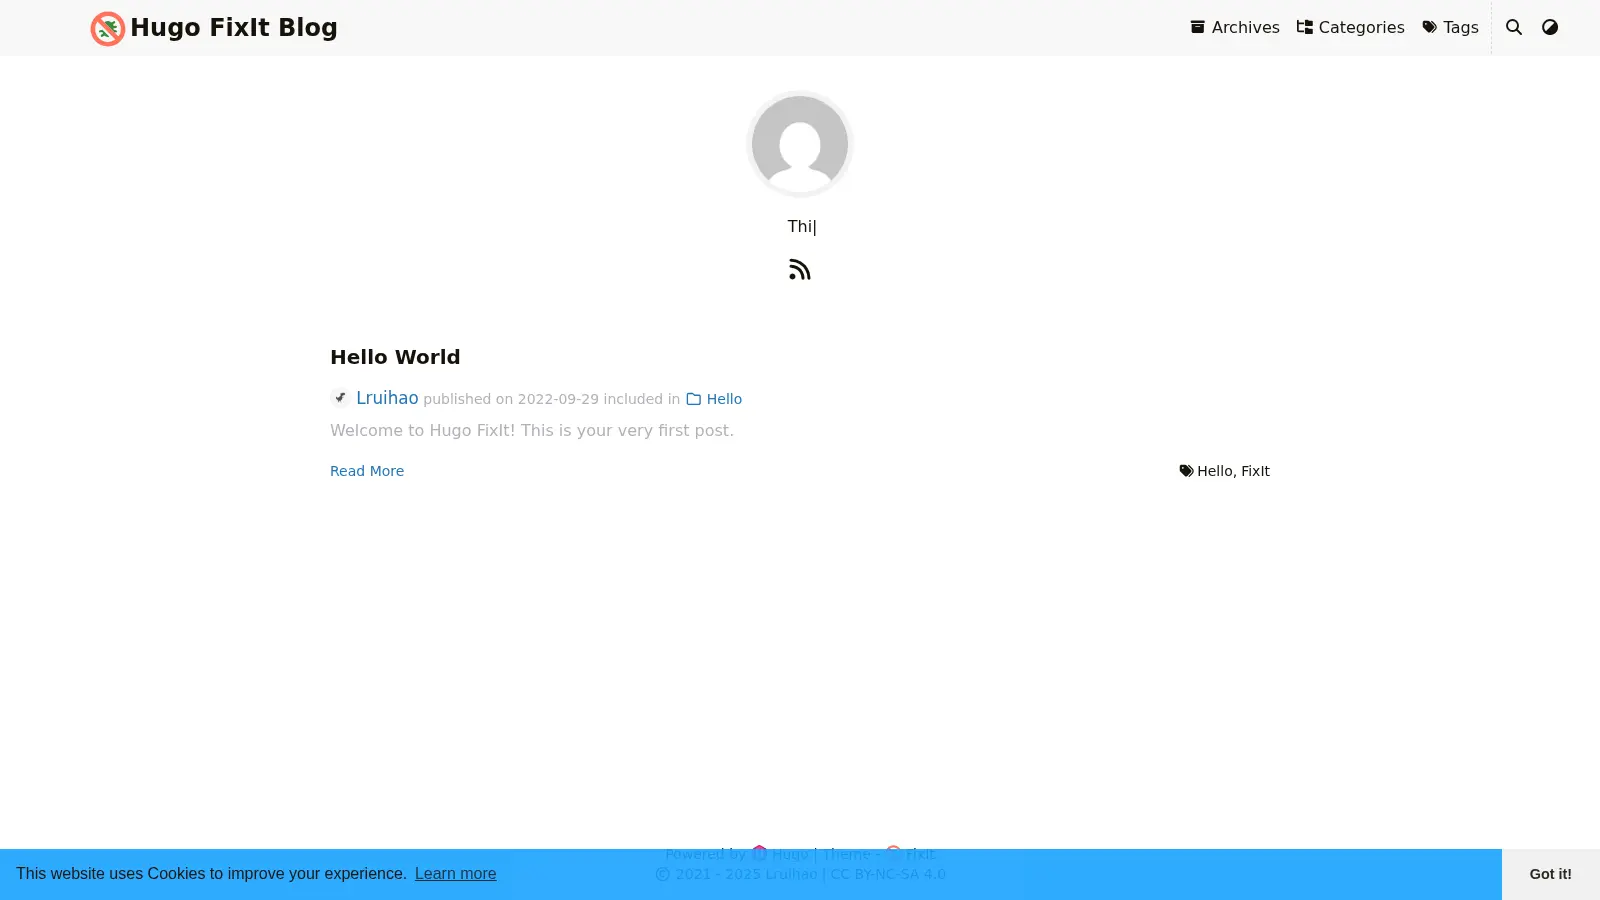Click the typed subtitle text "Thi"
The image size is (1600, 900).
pyautogui.click(x=800, y=226)
